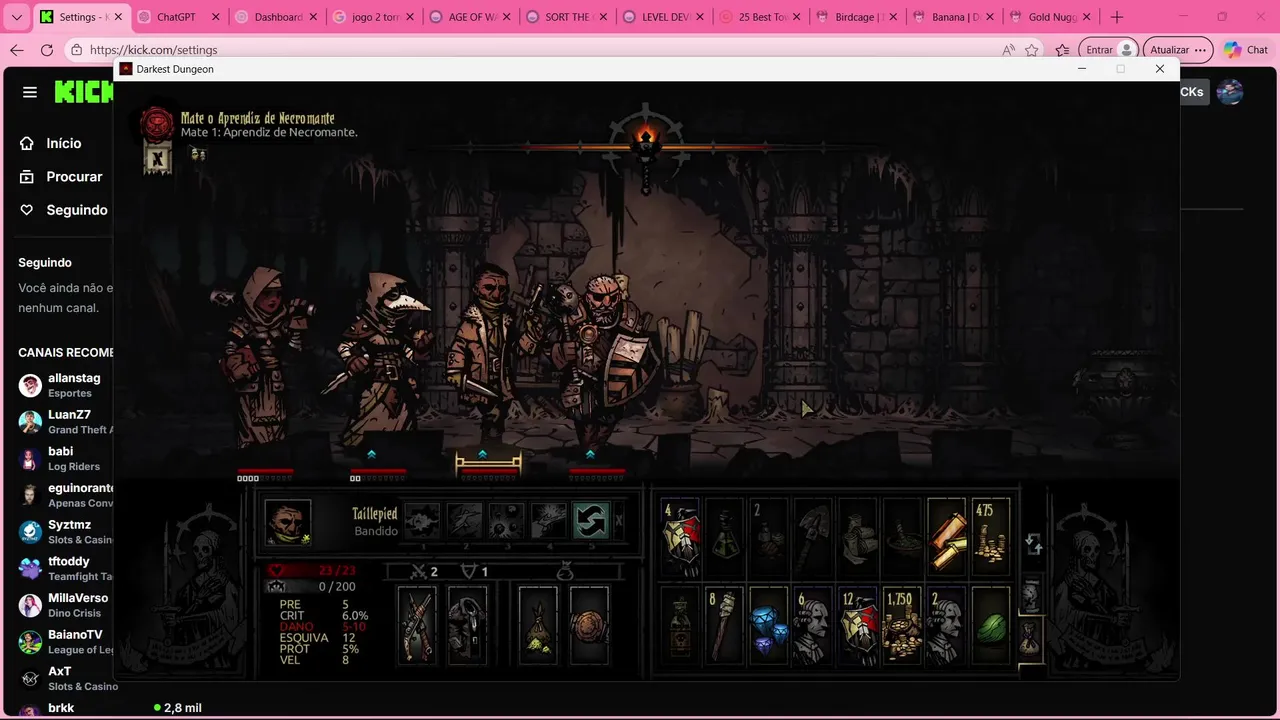Click the equipped weapon slot
This screenshot has height=720, width=1280.
pyautogui.click(x=417, y=626)
